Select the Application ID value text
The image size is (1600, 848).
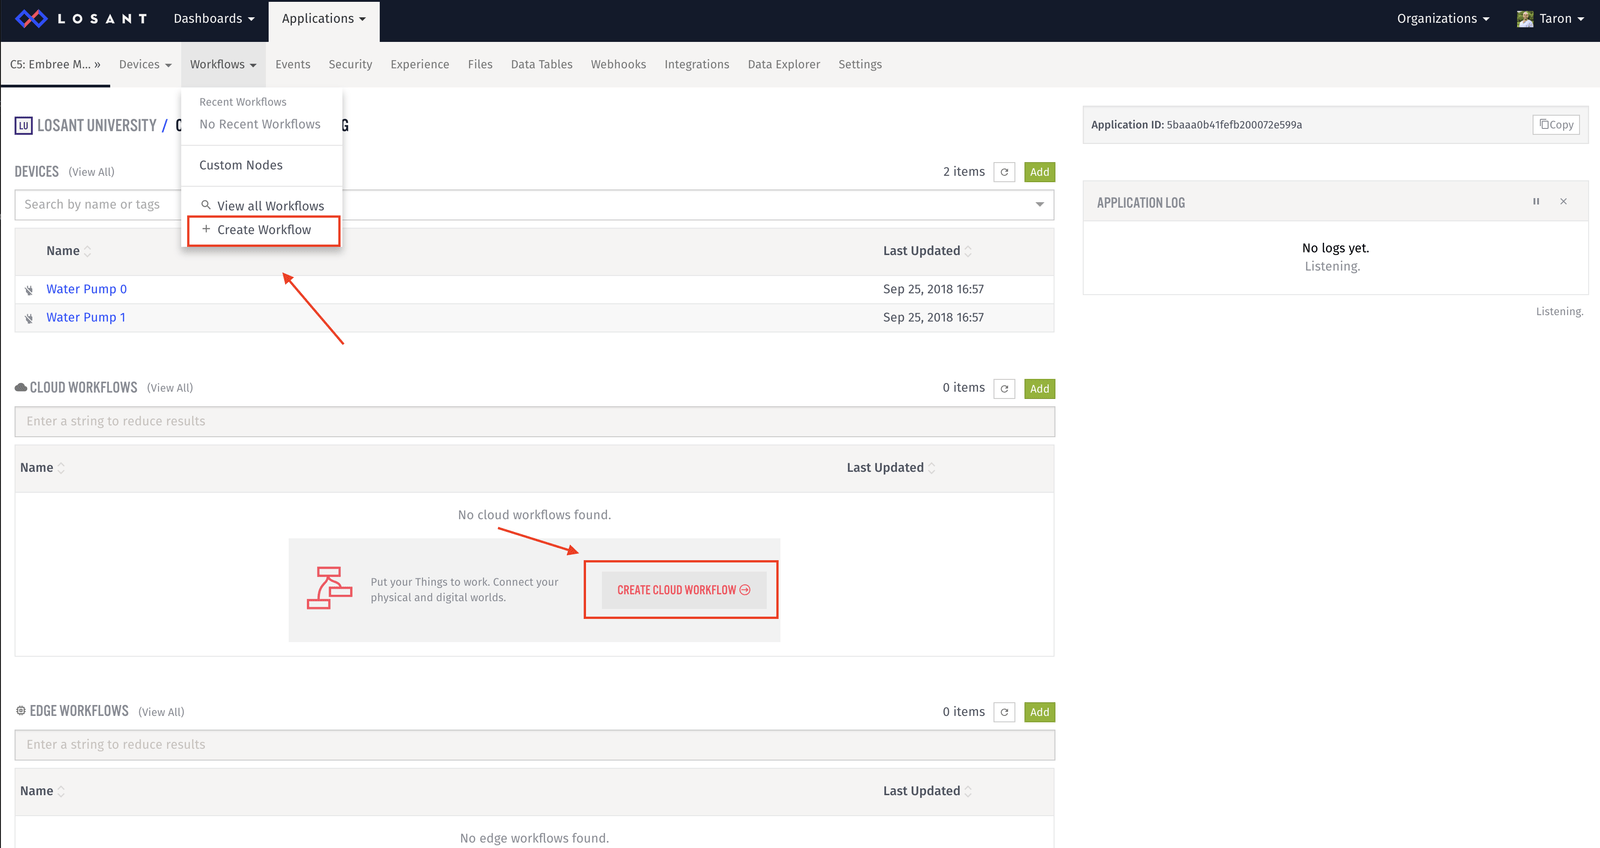pyautogui.click(x=1234, y=125)
